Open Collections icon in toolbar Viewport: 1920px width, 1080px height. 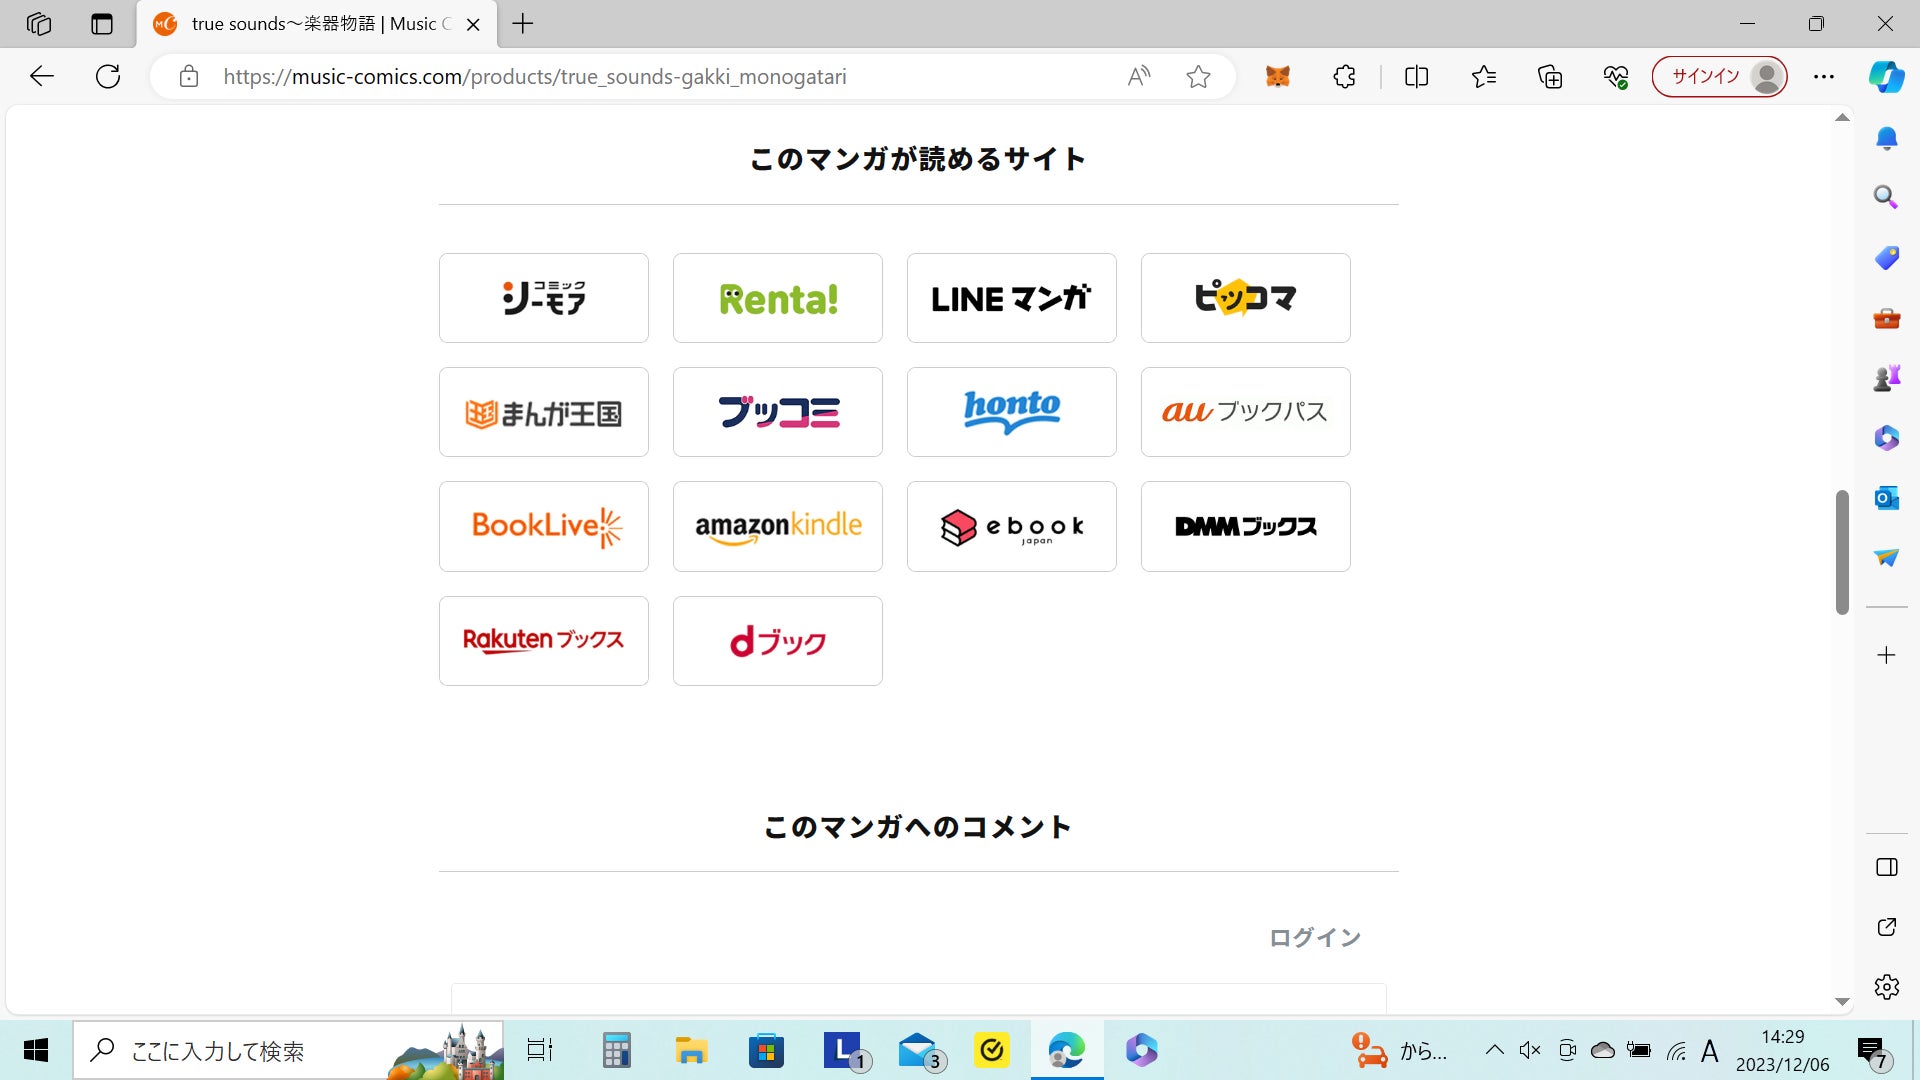click(x=1549, y=76)
